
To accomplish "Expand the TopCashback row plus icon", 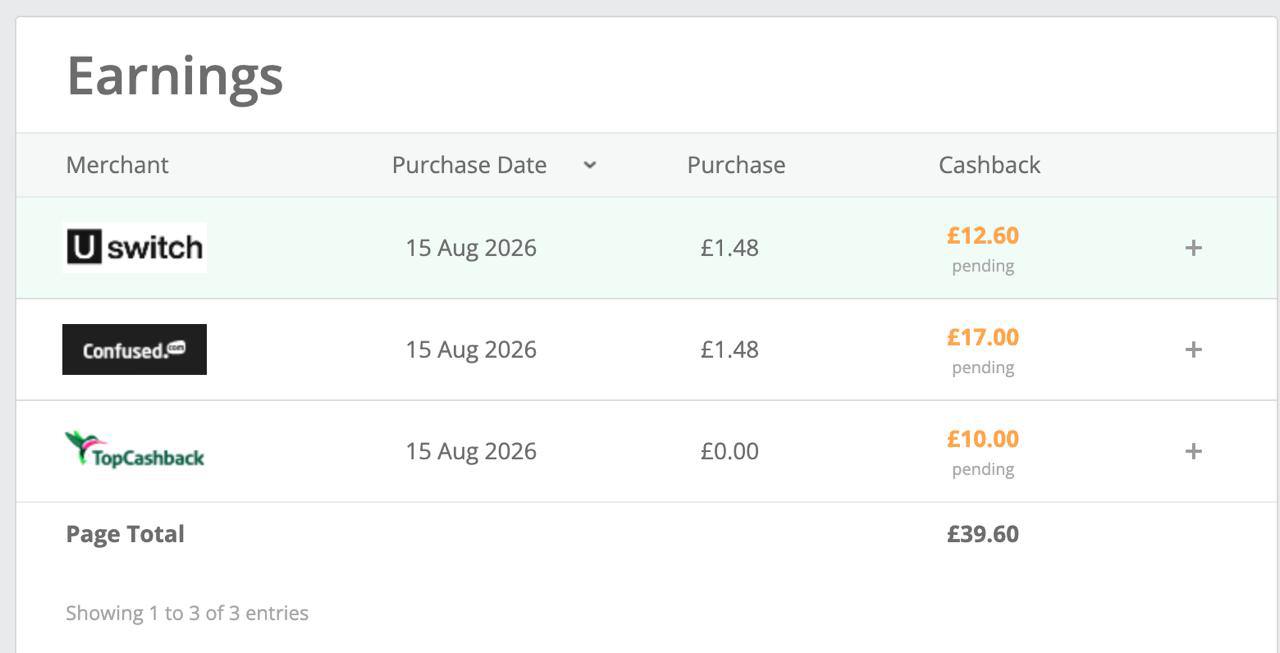I will tap(1193, 451).
